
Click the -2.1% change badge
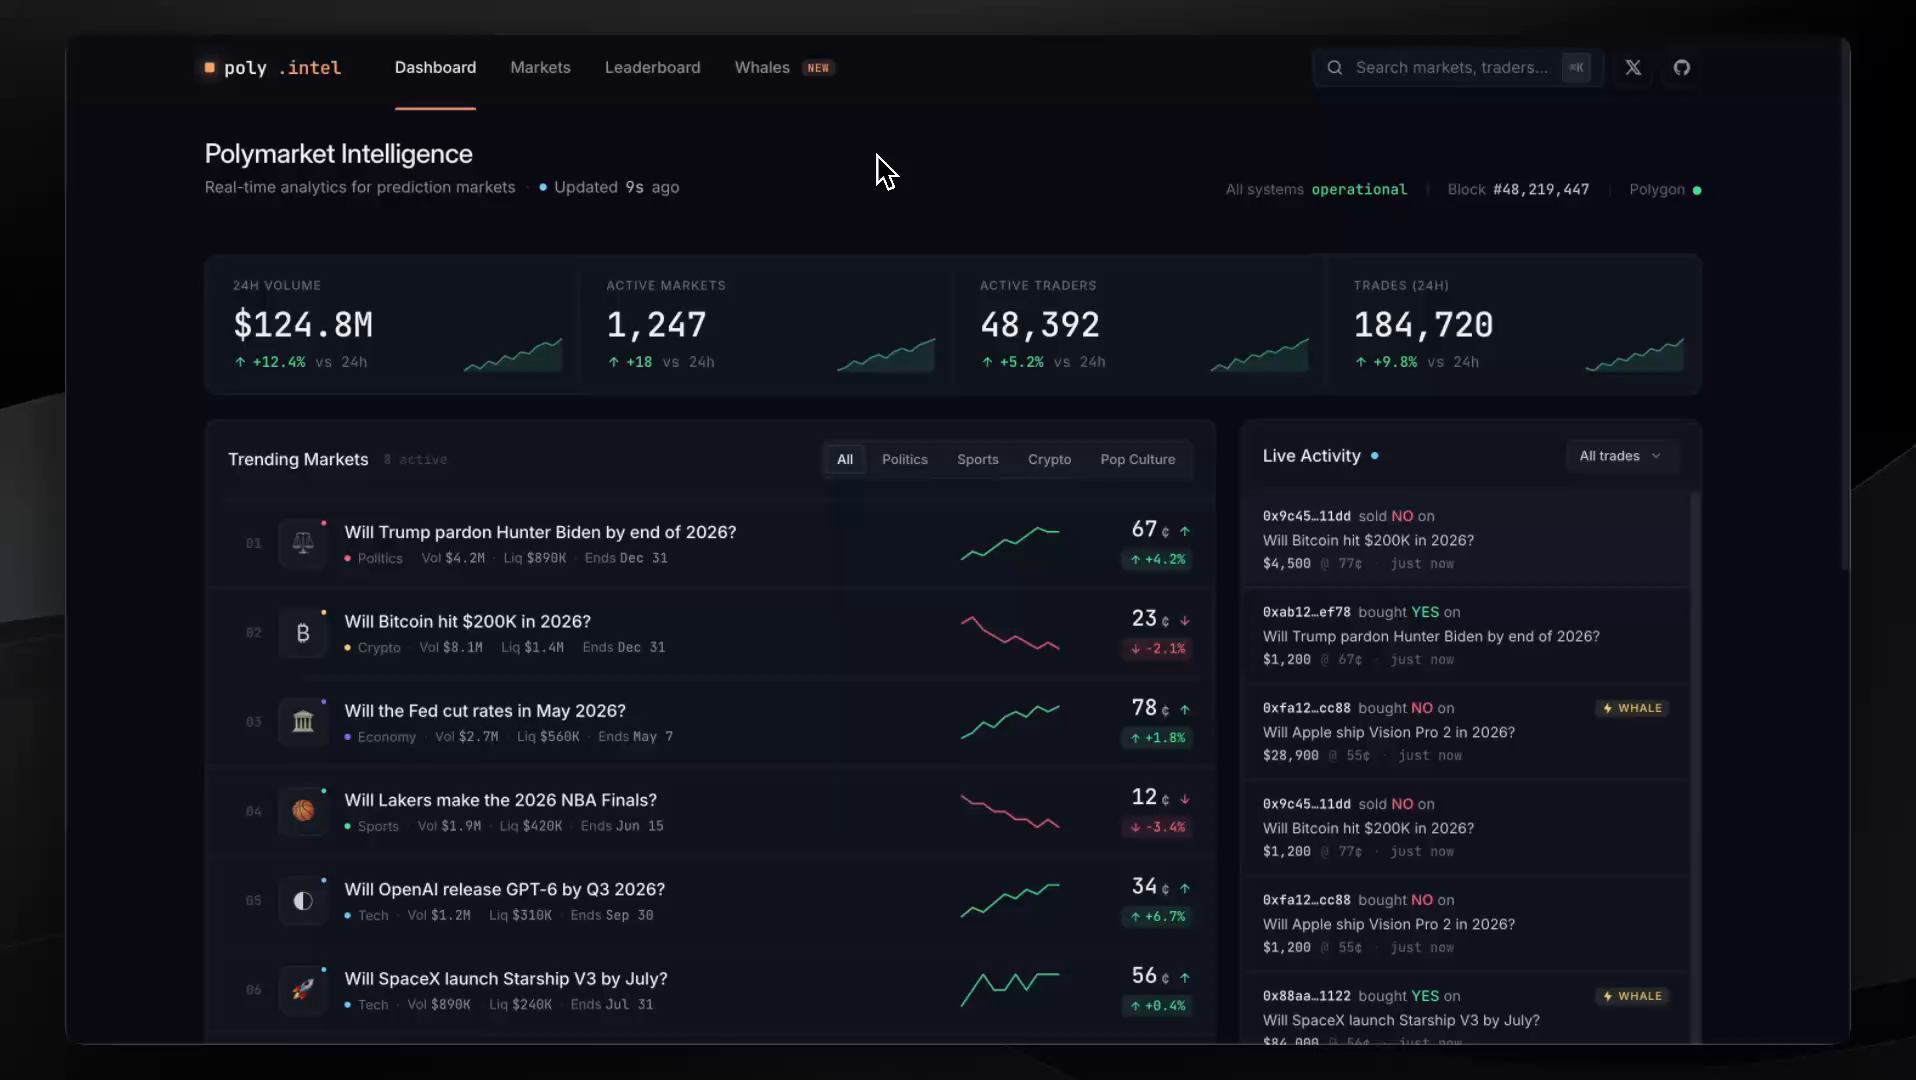pos(1157,648)
